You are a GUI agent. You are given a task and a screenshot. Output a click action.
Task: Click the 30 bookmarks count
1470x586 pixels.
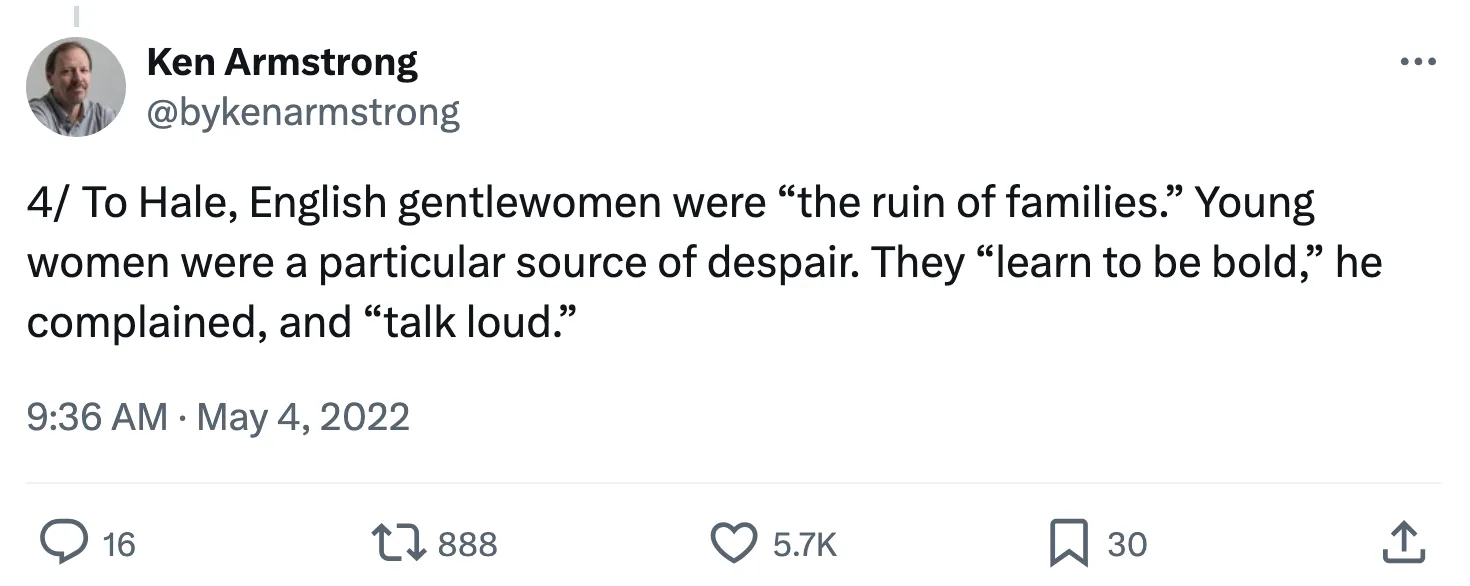pos(1126,544)
